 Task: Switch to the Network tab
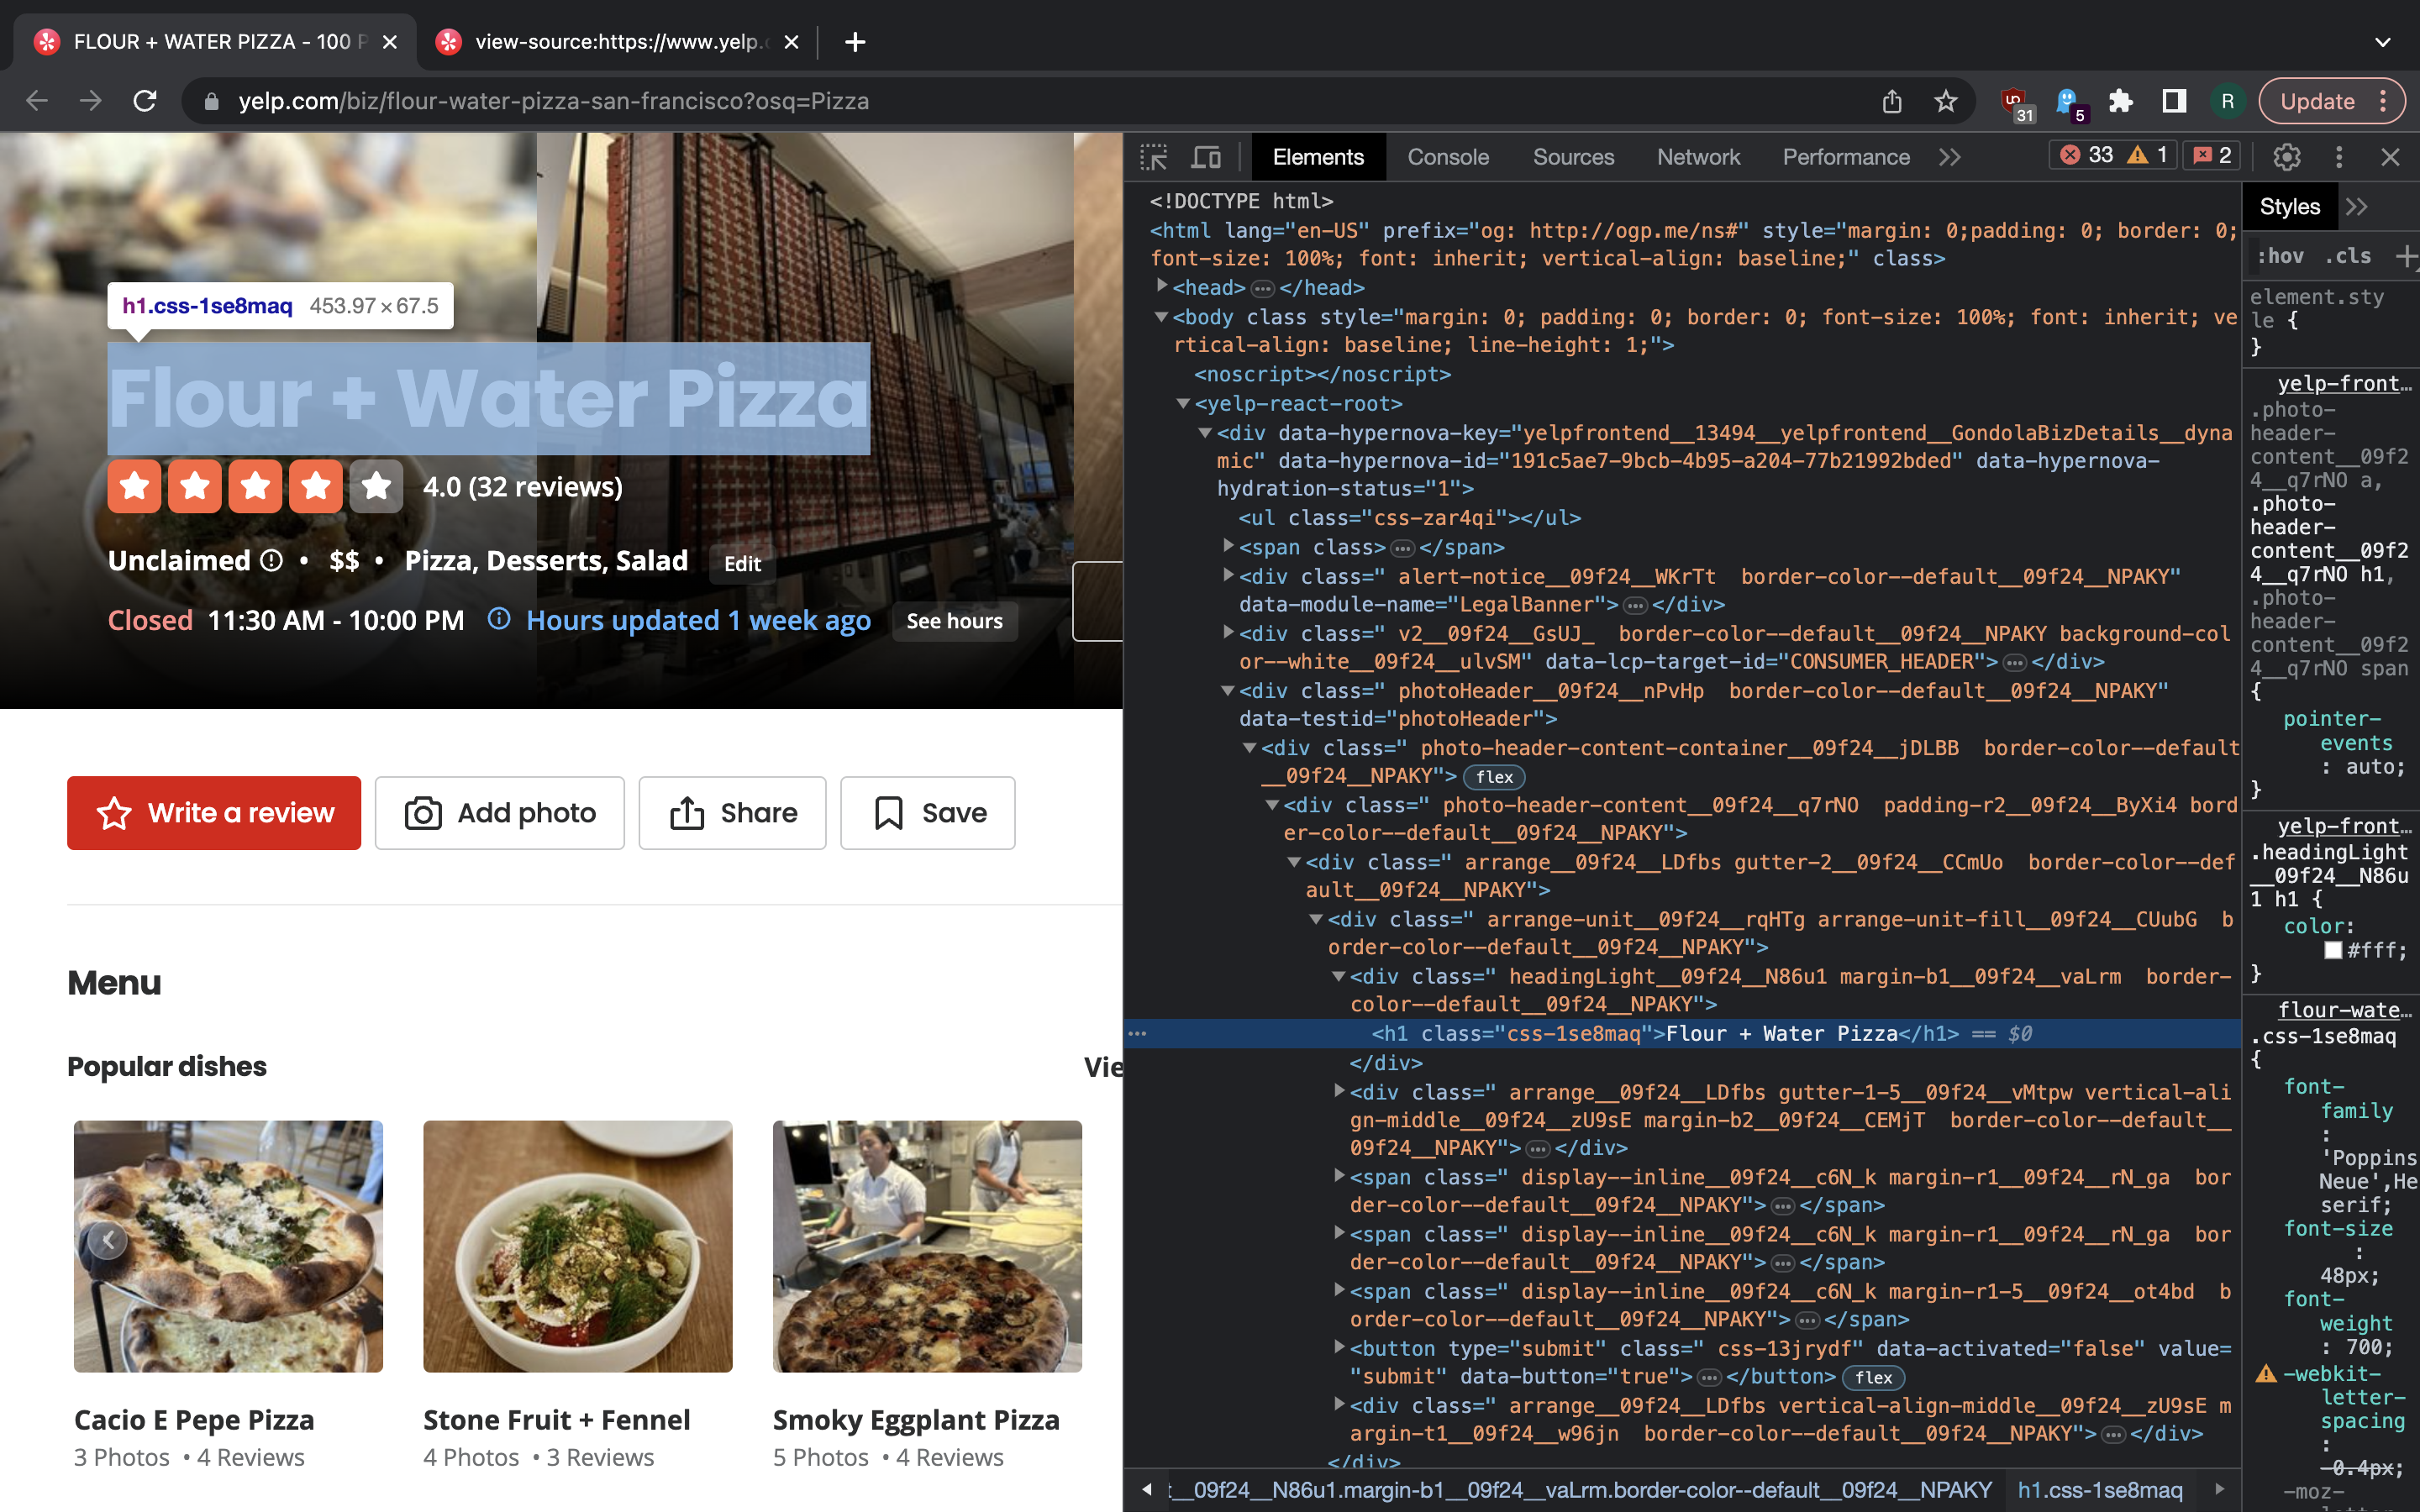tap(1698, 157)
